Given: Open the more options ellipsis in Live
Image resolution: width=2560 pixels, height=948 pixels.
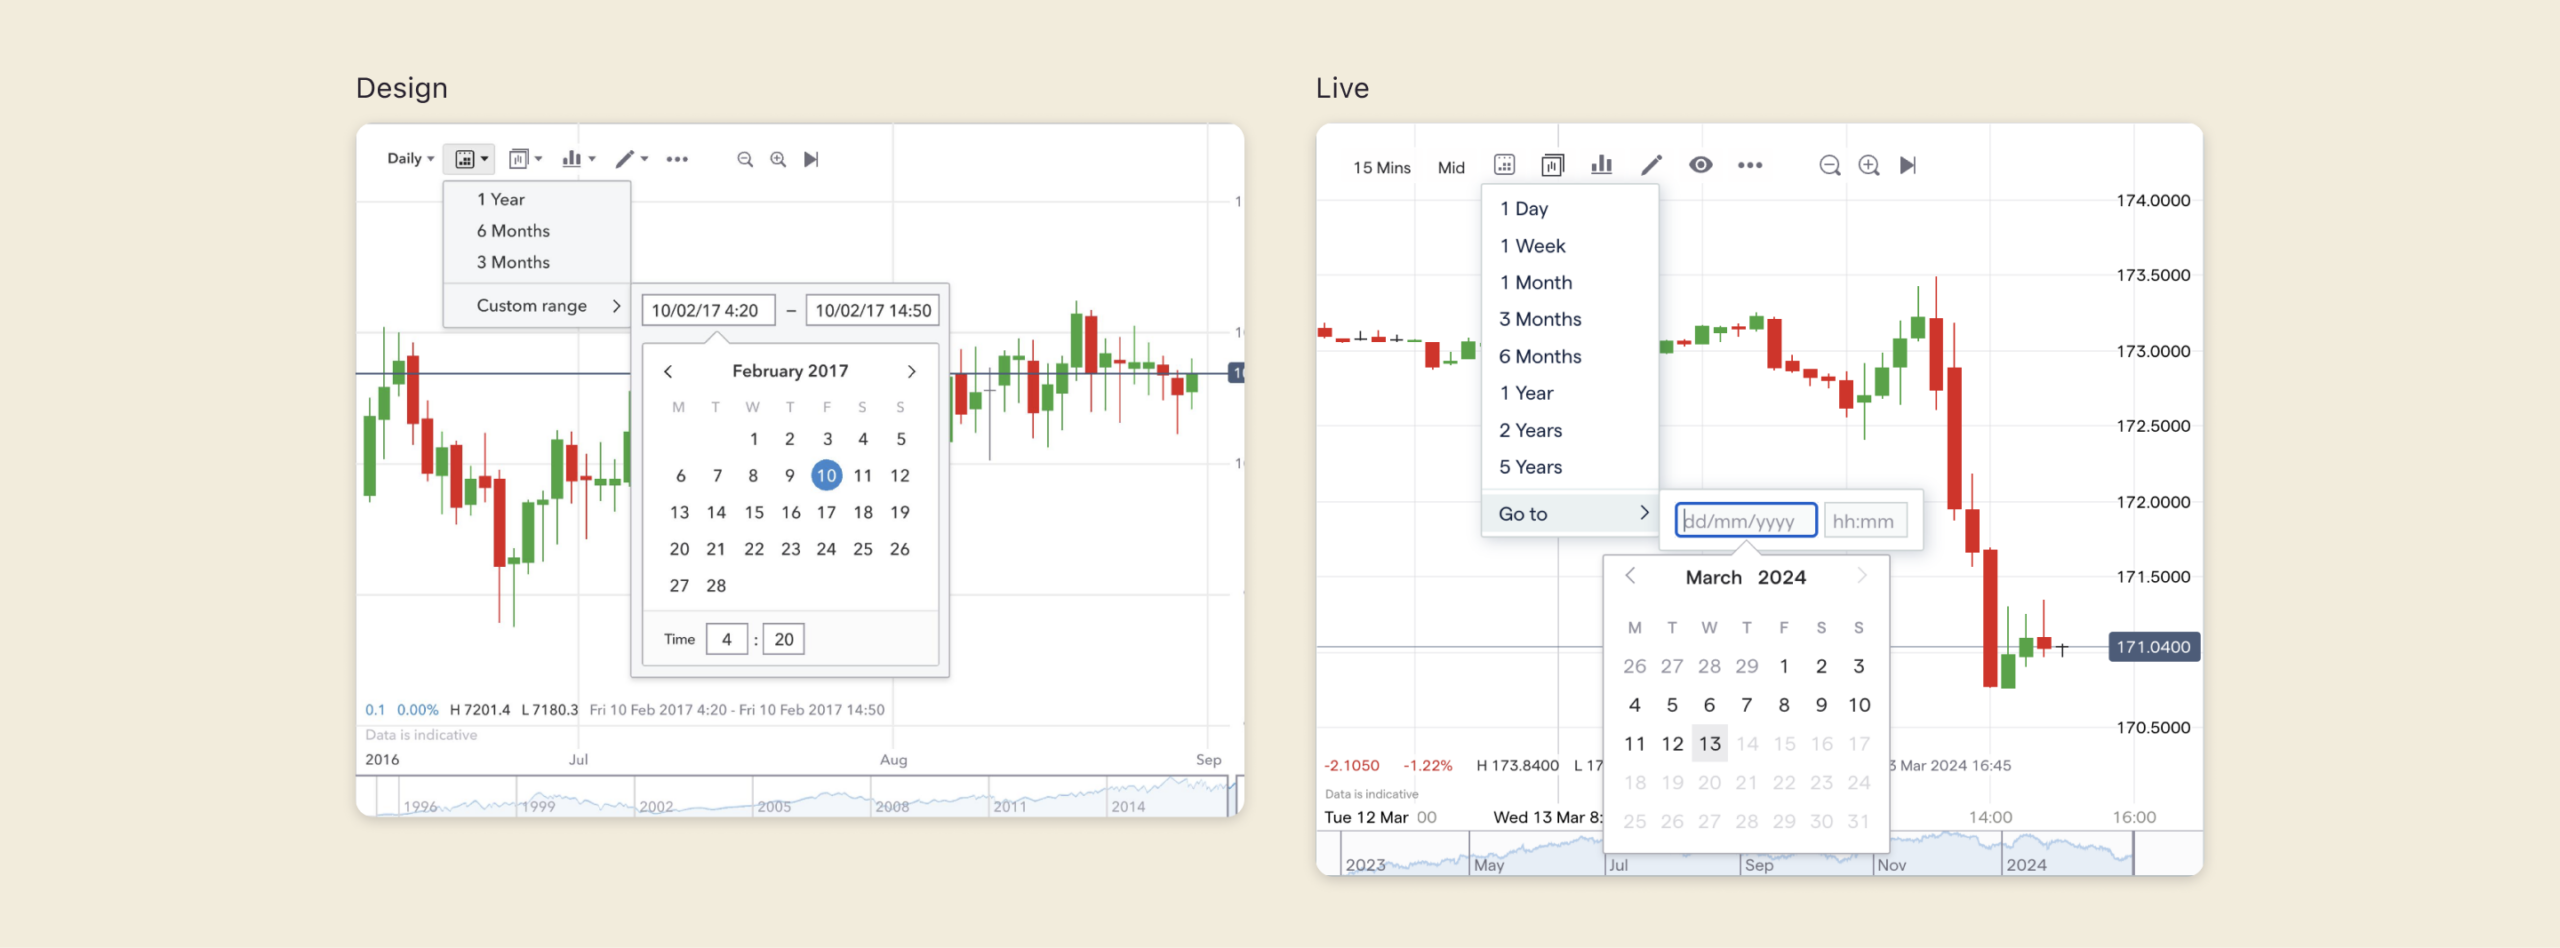Looking at the screenshot, I should [1750, 165].
